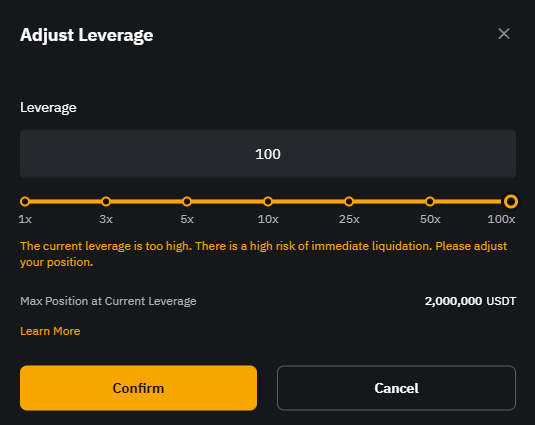Click the 100x slider handle

[x=511, y=202]
